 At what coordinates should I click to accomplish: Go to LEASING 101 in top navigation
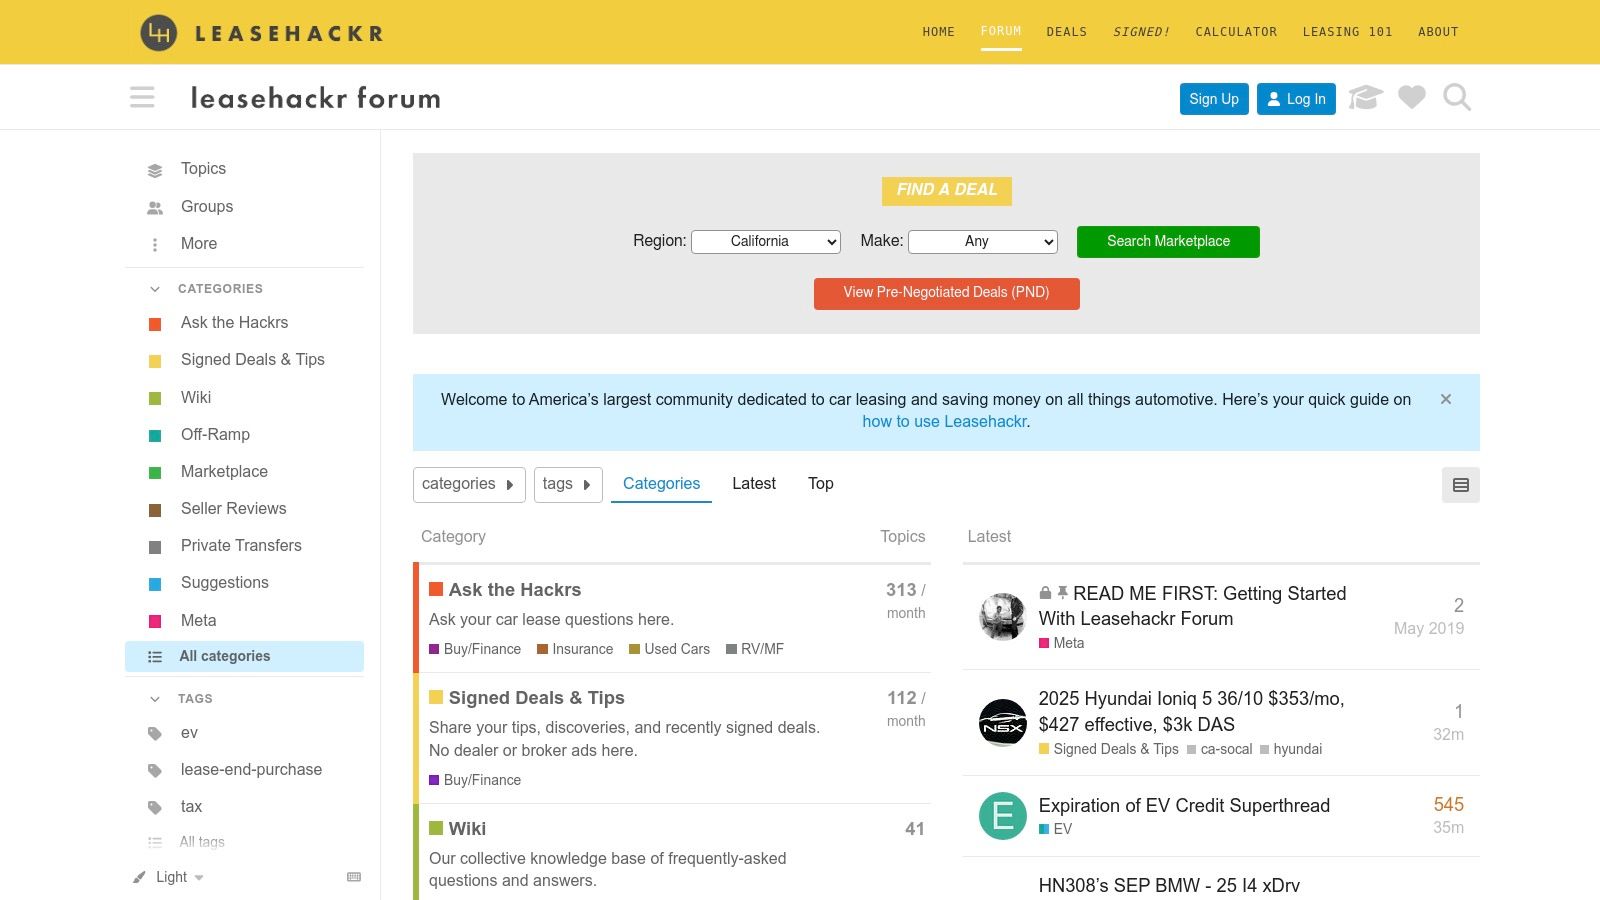(1347, 32)
